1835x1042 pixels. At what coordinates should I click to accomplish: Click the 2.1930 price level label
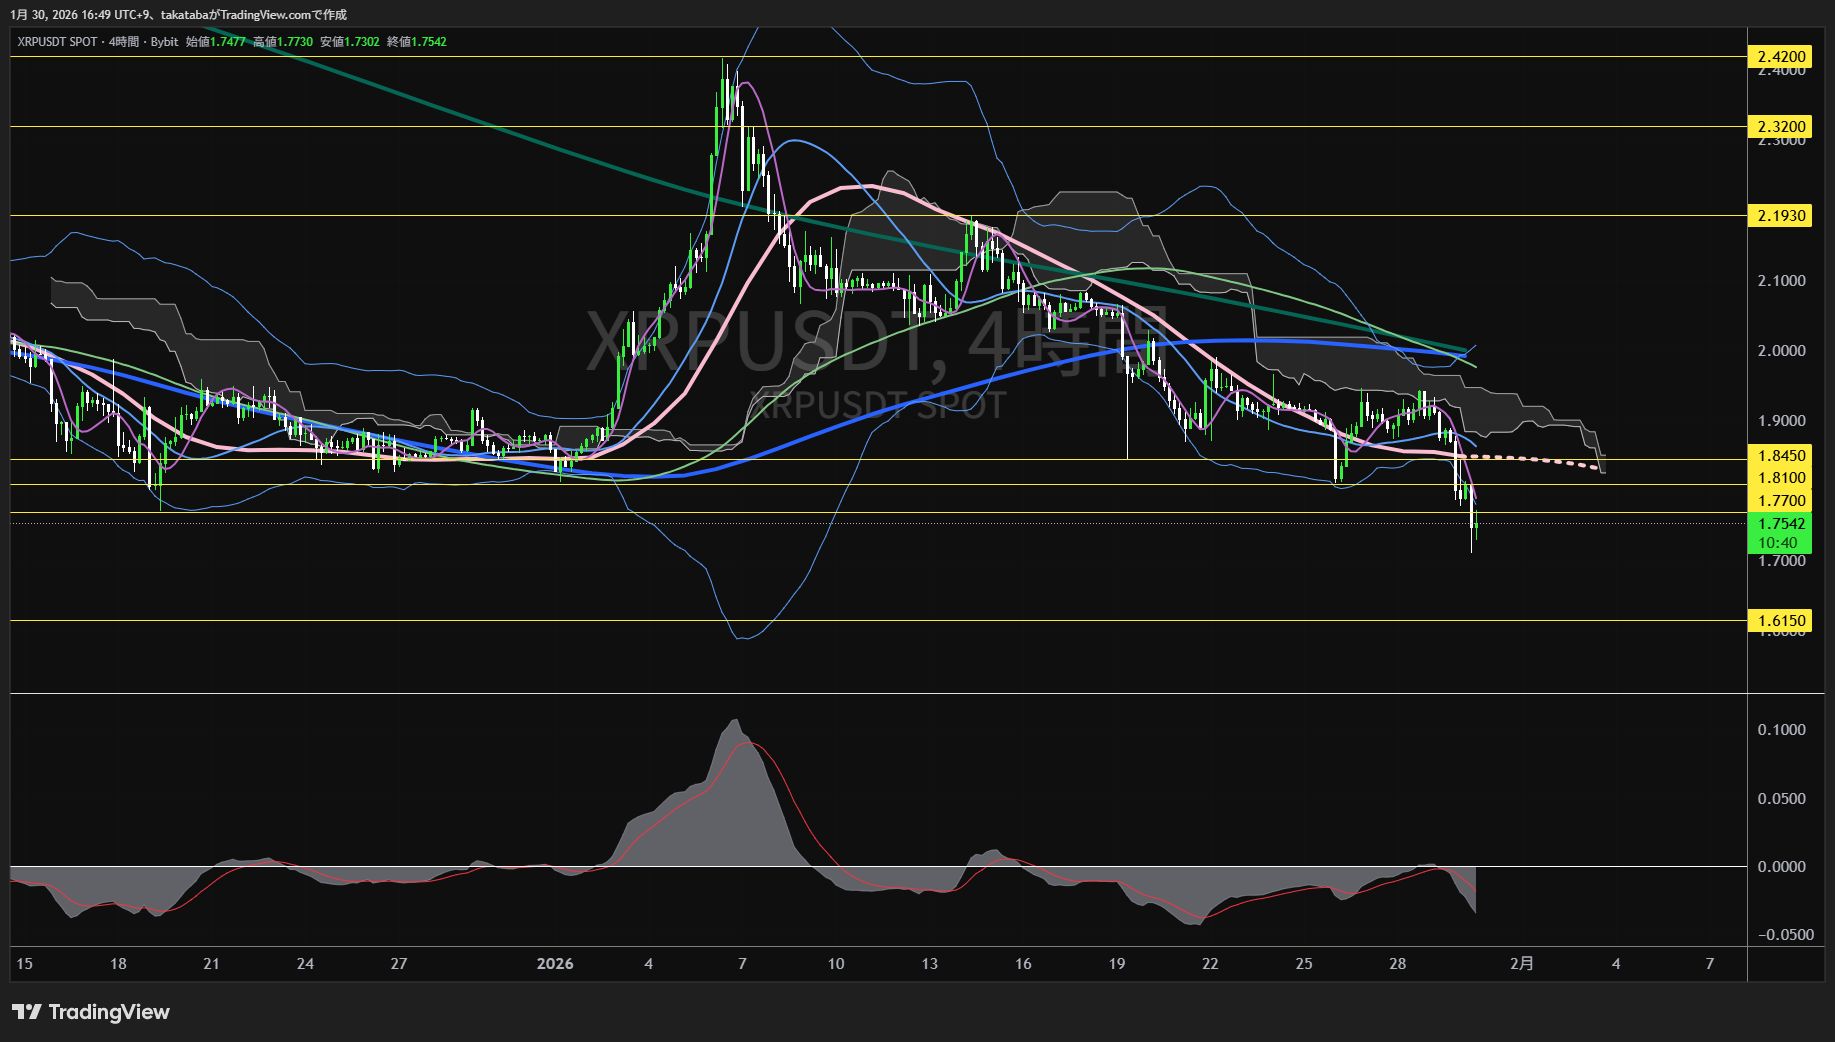coord(1781,216)
